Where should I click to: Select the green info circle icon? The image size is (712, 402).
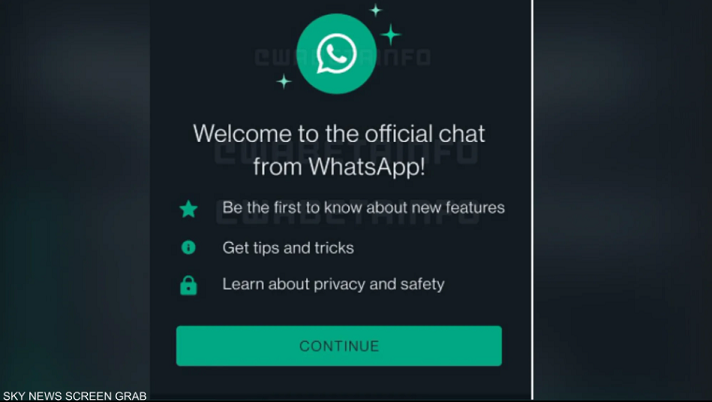coord(188,248)
